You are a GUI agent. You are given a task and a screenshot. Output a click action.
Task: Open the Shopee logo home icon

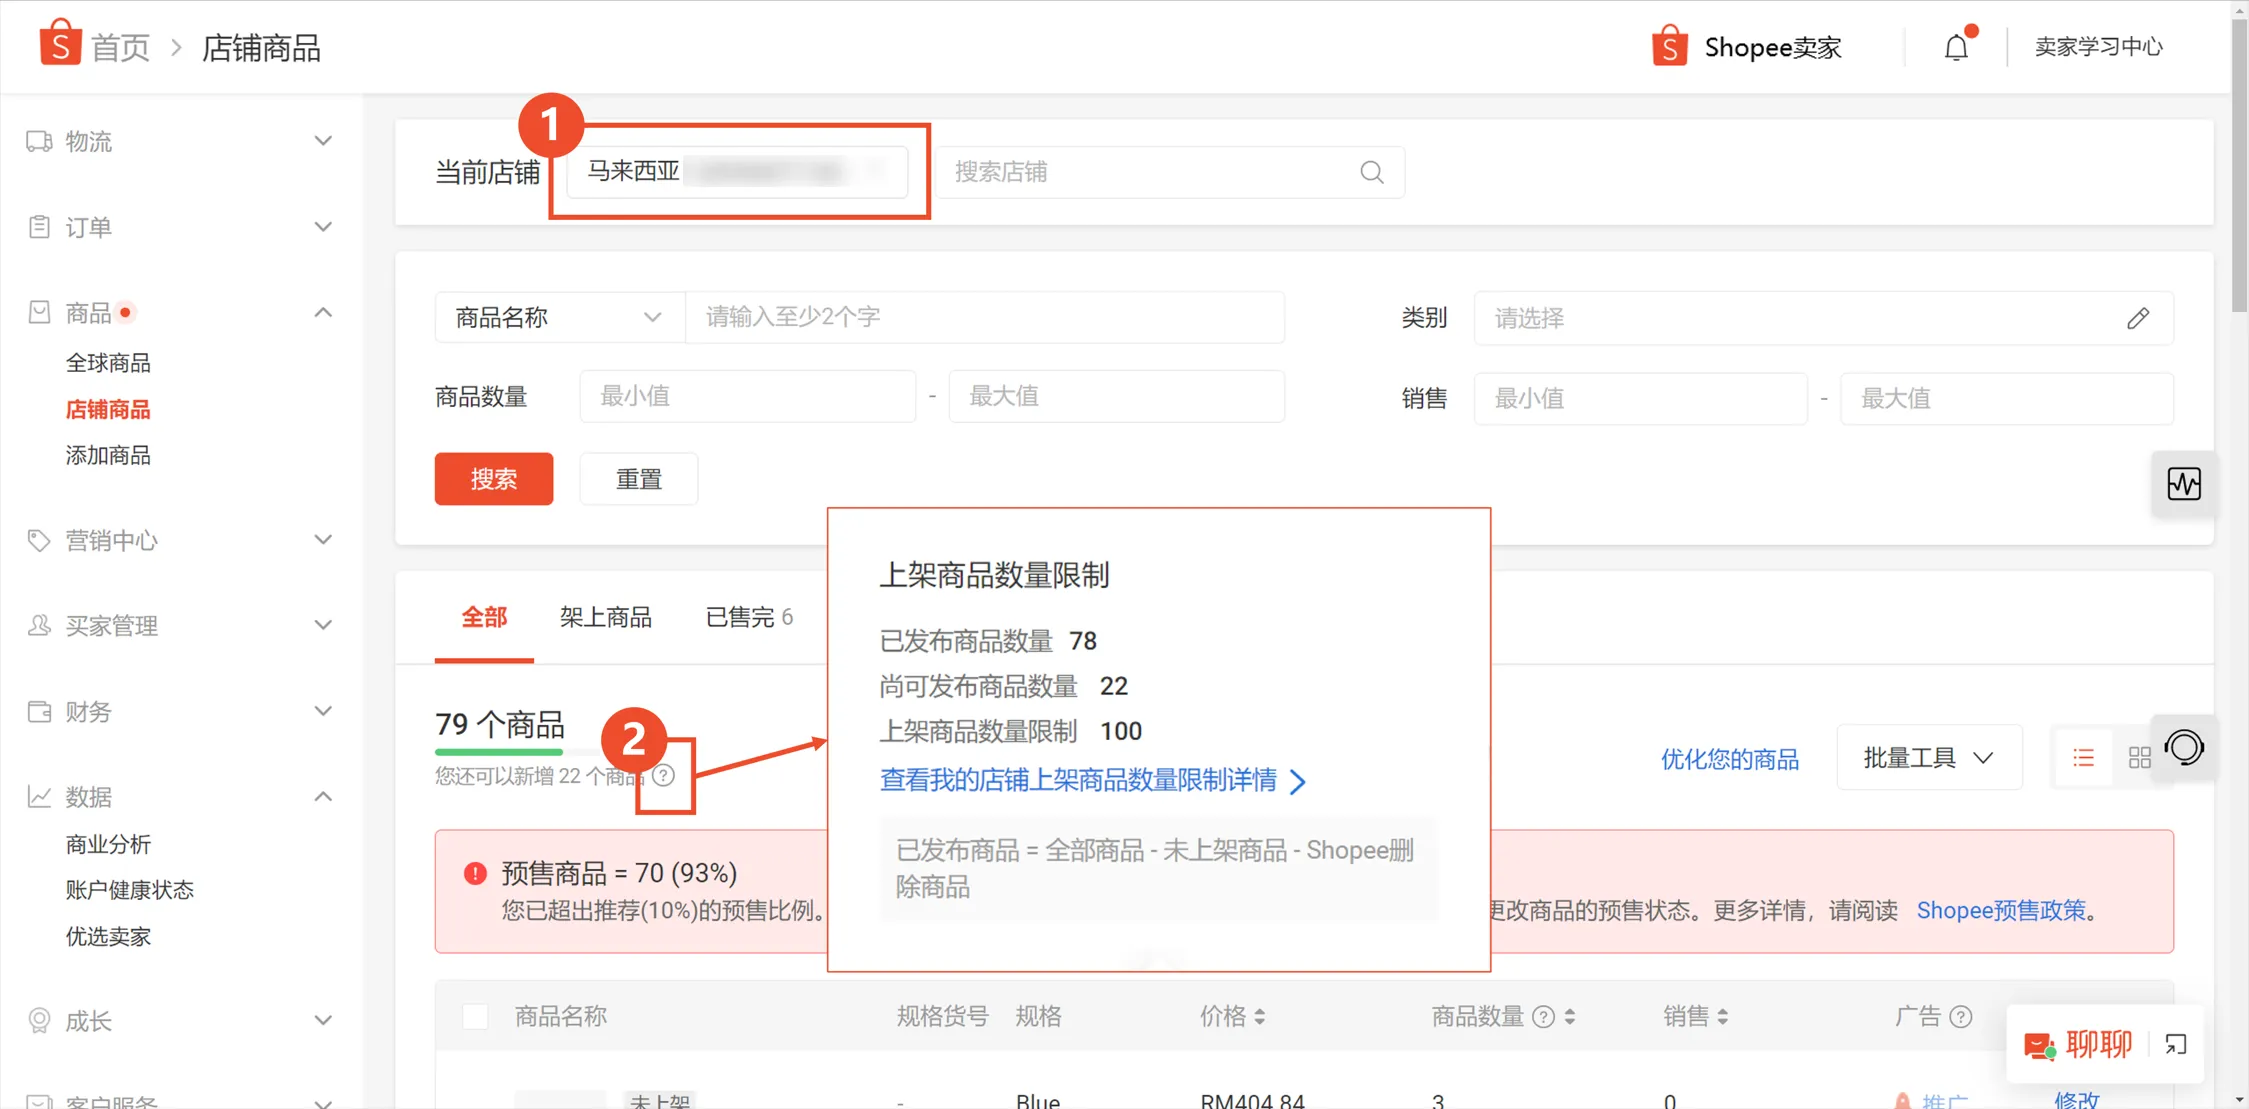59,45
